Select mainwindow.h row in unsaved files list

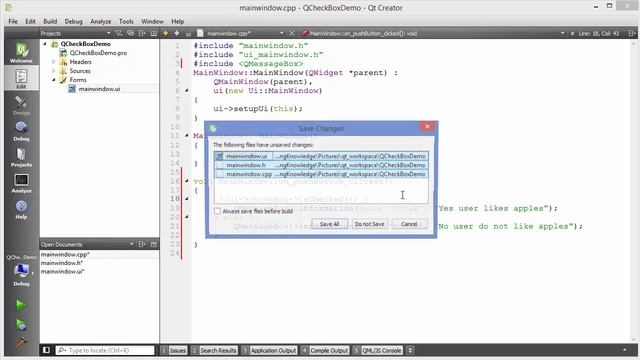321,165
